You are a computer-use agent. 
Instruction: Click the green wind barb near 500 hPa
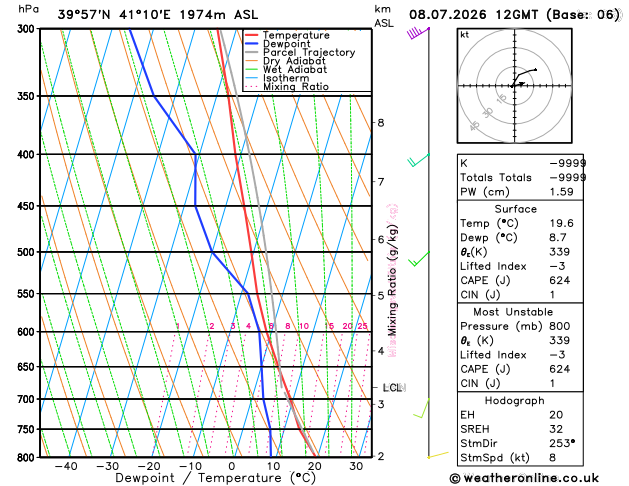point(419,259)
